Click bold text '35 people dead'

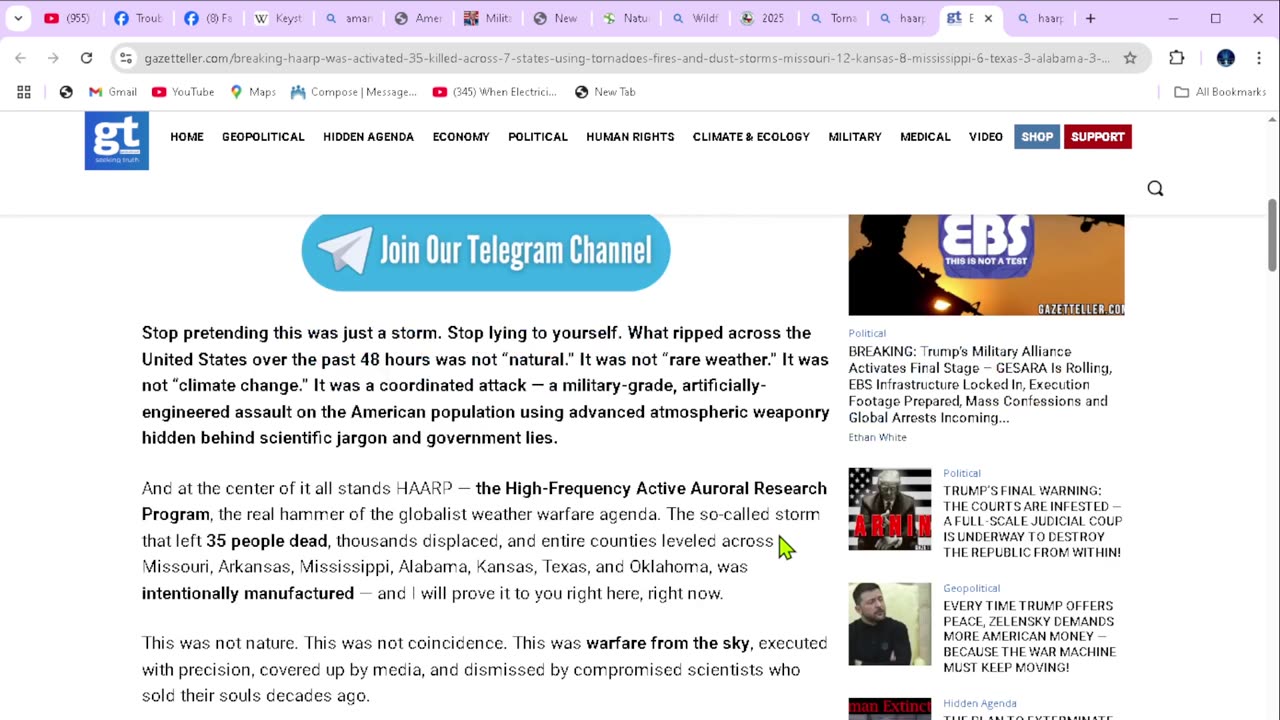[x=267, y=541]
